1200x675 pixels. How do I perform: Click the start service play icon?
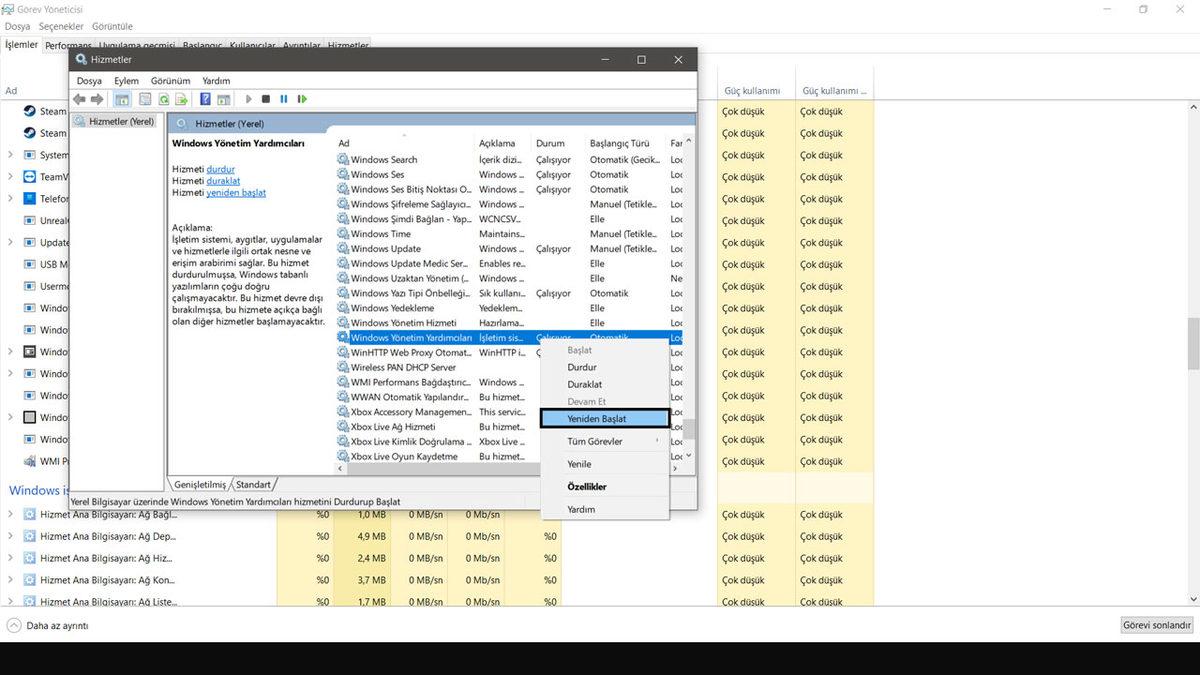[248, 98]
